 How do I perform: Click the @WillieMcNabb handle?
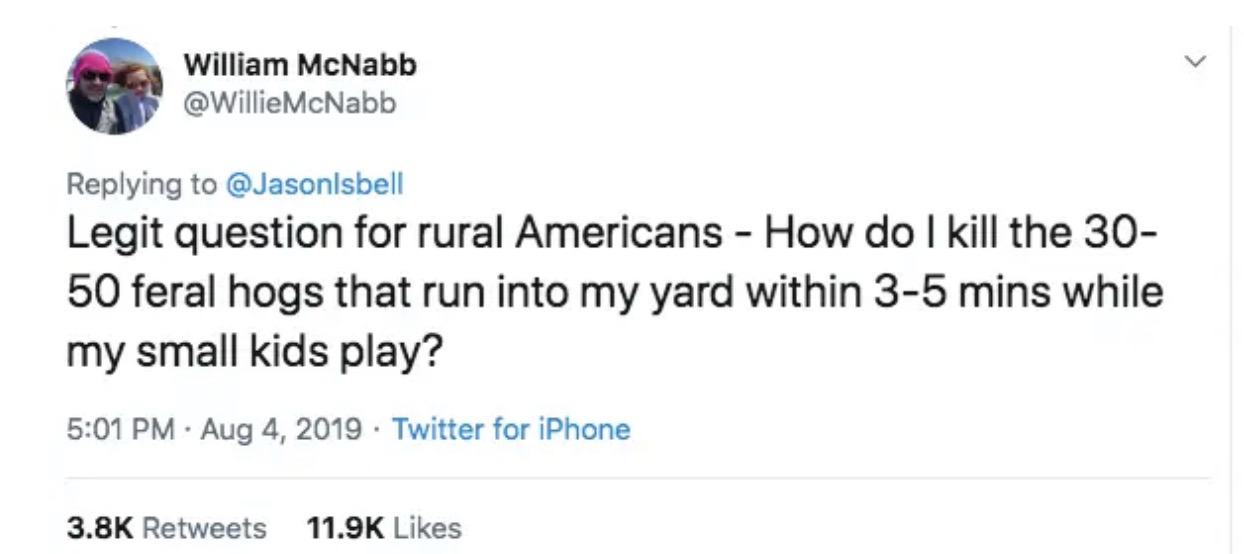(290, 103)
